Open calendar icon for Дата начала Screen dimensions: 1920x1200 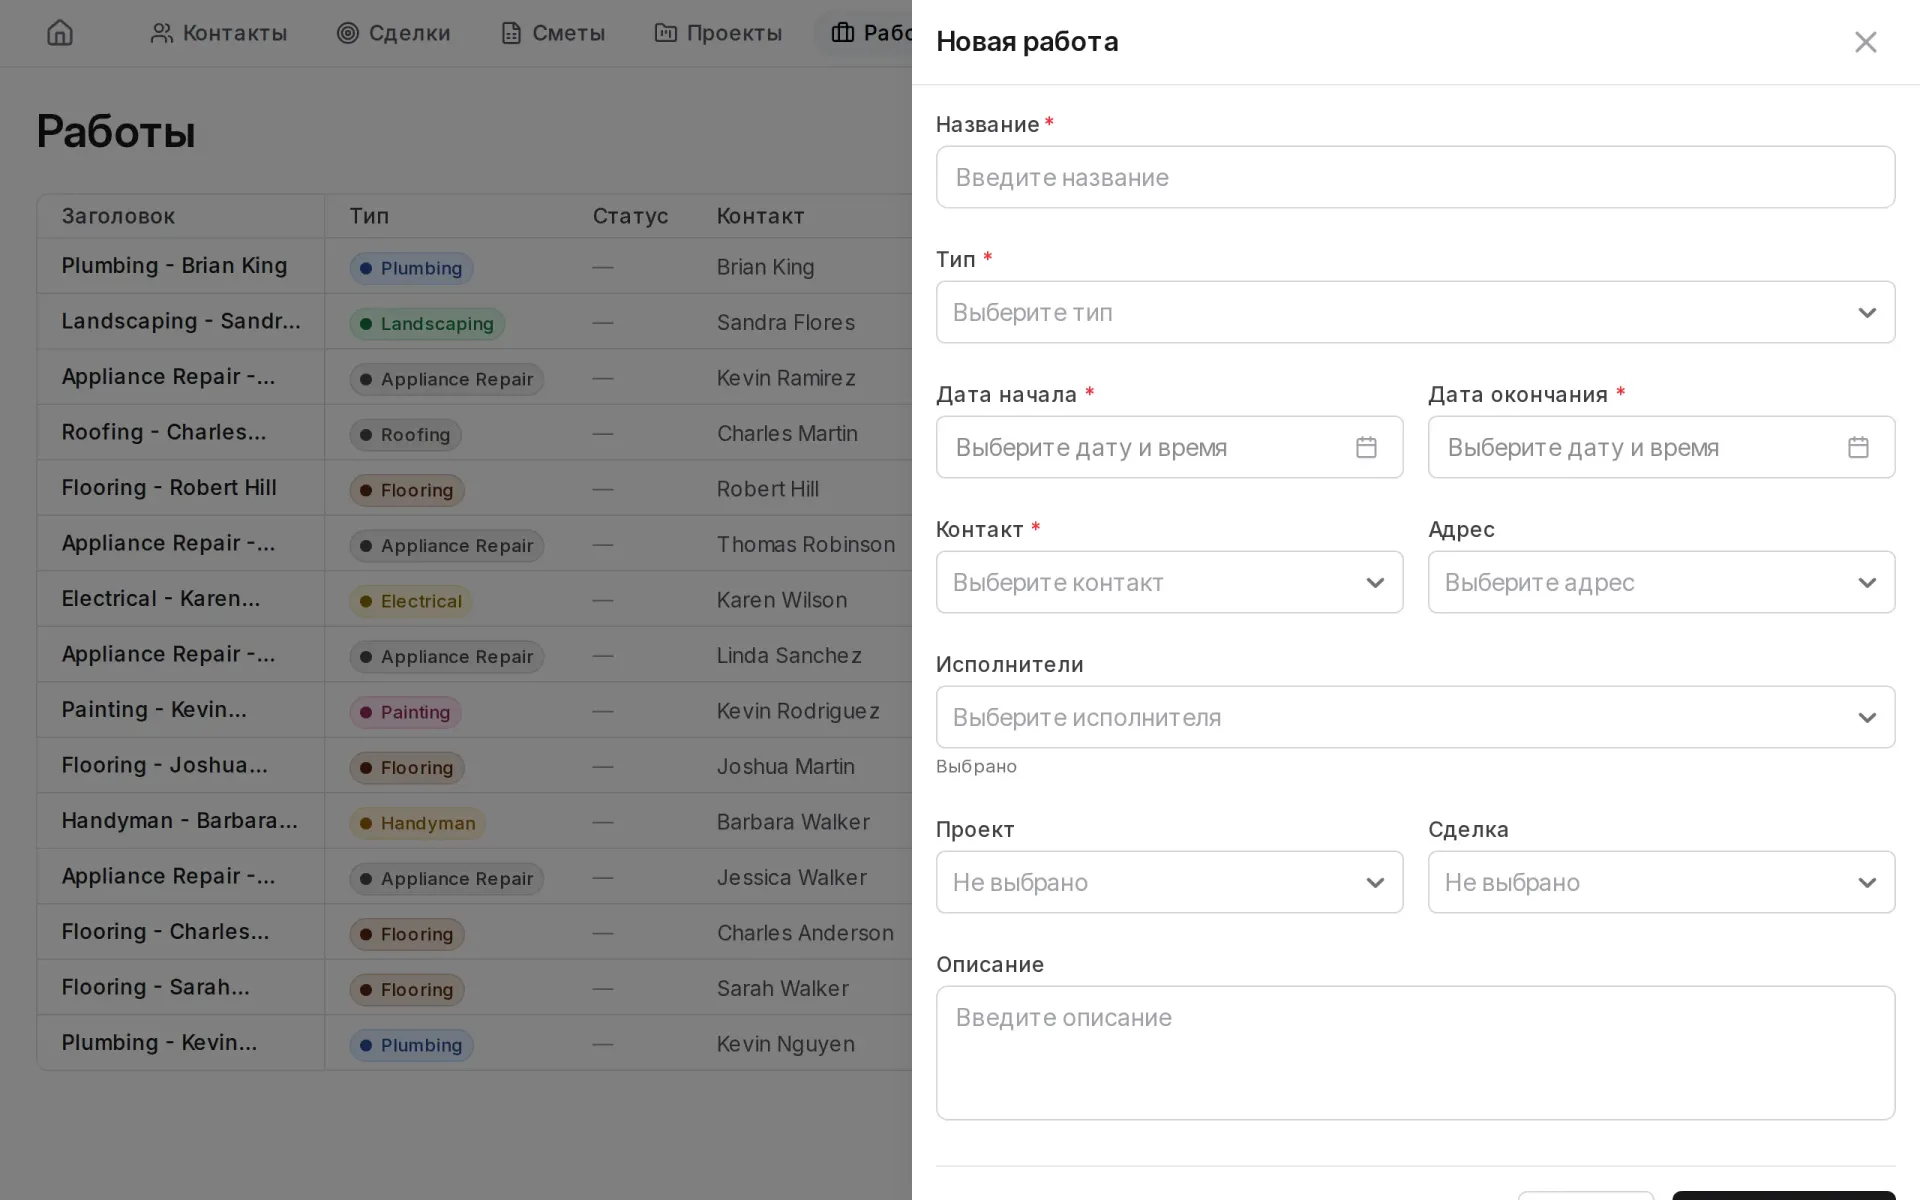point(1366,447)
